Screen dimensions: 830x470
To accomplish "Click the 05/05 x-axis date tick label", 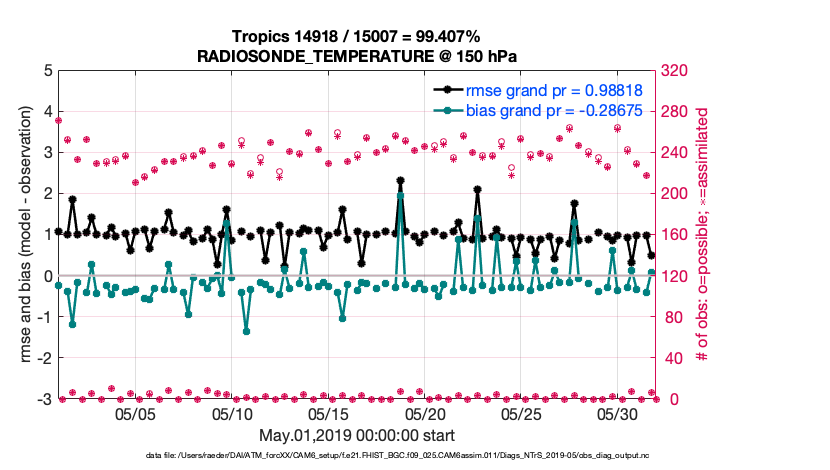I will (135, 413).
